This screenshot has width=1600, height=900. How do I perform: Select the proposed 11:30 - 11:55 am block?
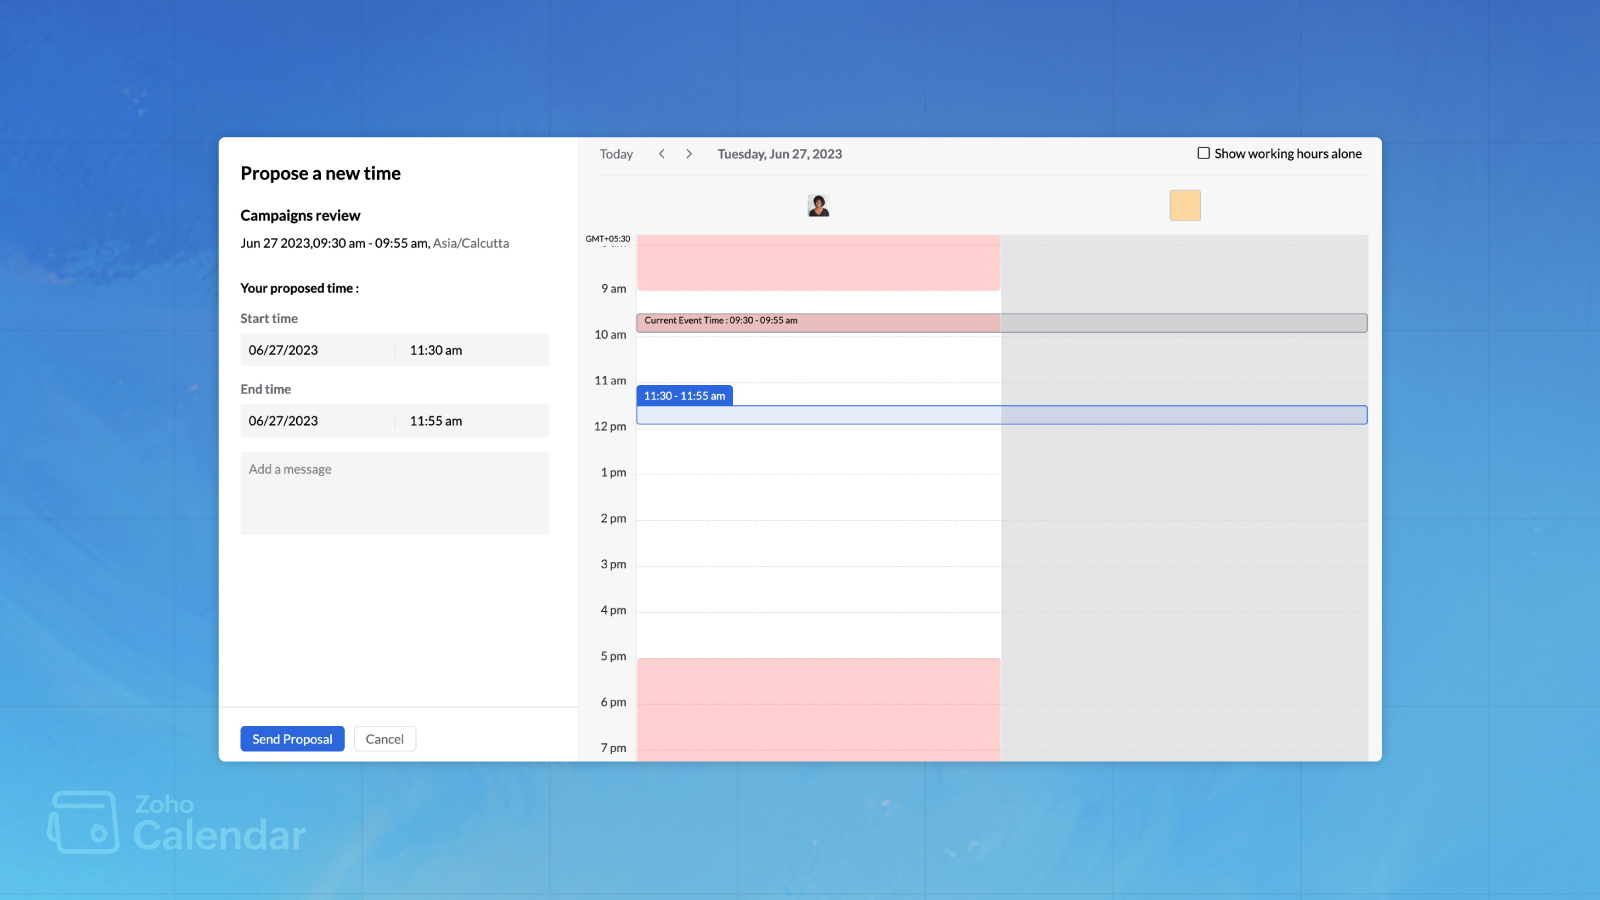coord(1001,415)
